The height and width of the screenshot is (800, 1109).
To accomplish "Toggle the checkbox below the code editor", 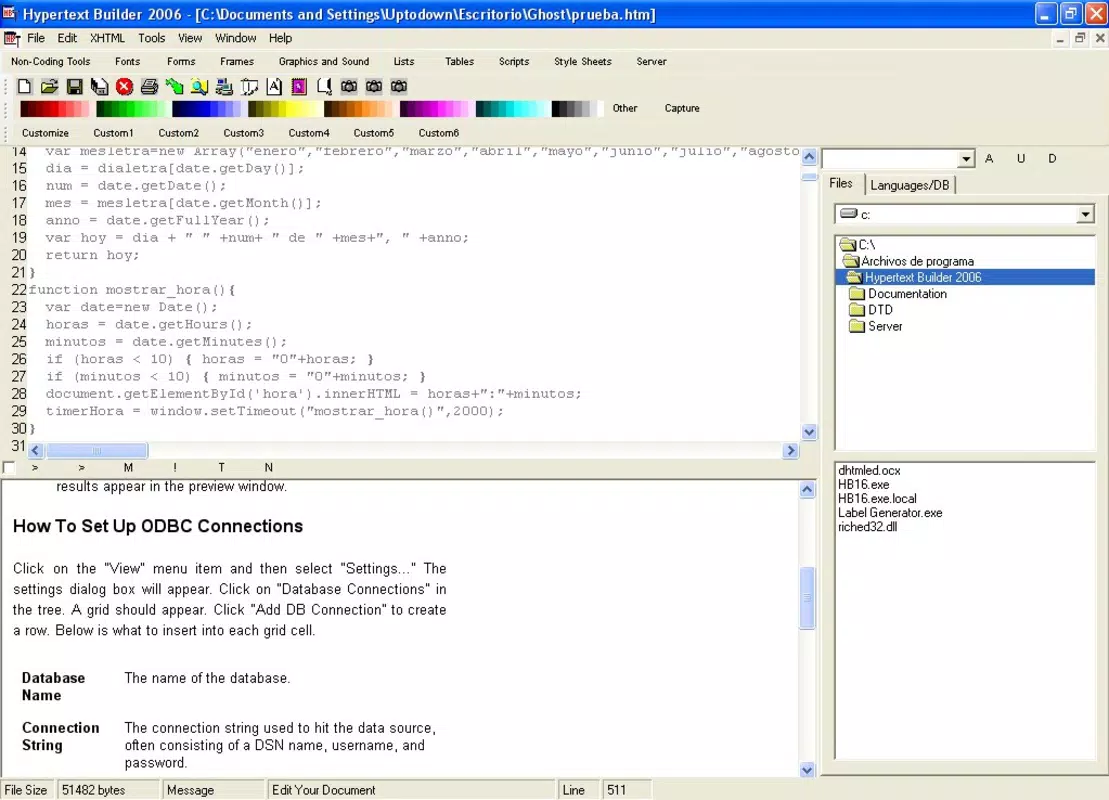I will tap(9, 468).
